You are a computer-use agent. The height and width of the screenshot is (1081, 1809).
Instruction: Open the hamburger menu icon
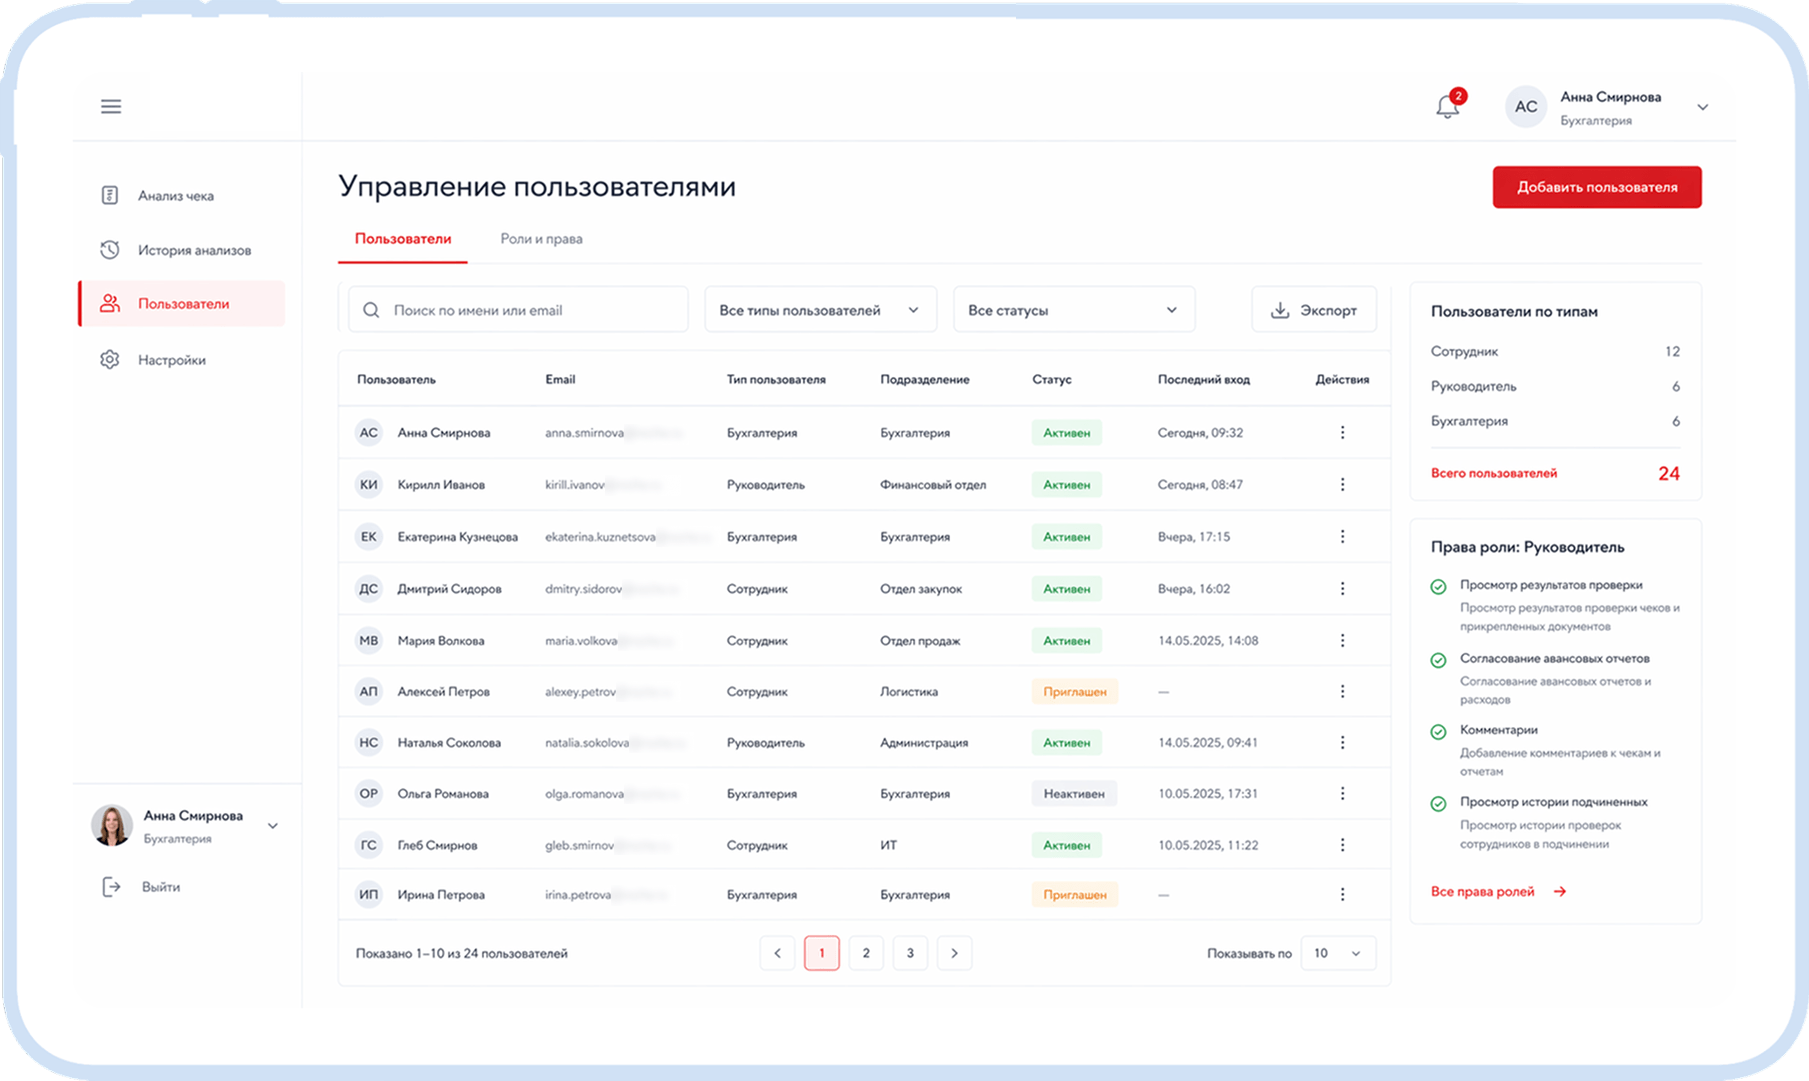tap(111, 106)
